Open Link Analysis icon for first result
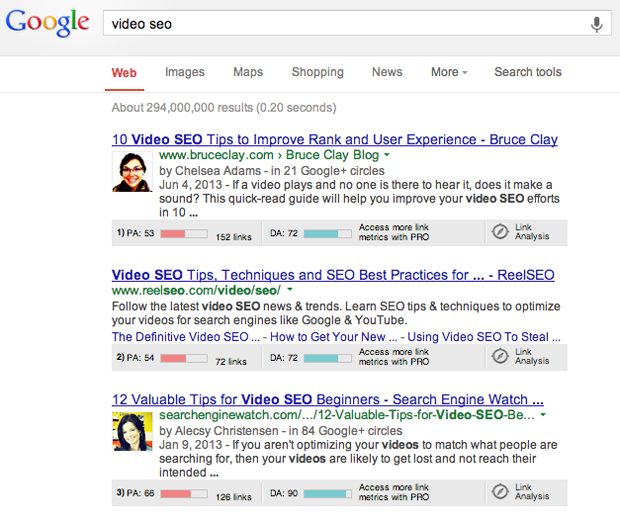This screenshot has height=523, width=620. tap(500, 233)
